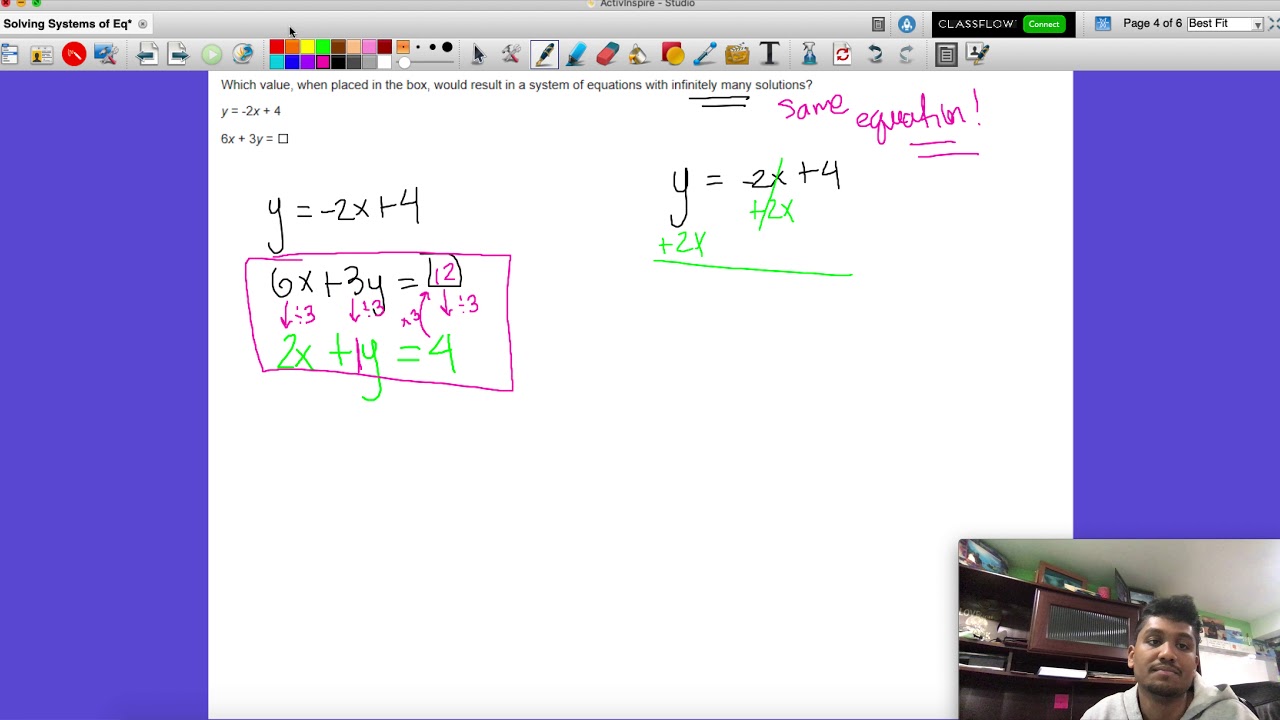The height and width of the screenshot is (720, 1280).
Task: Click the webcam video overlay
Action: 1119,630
